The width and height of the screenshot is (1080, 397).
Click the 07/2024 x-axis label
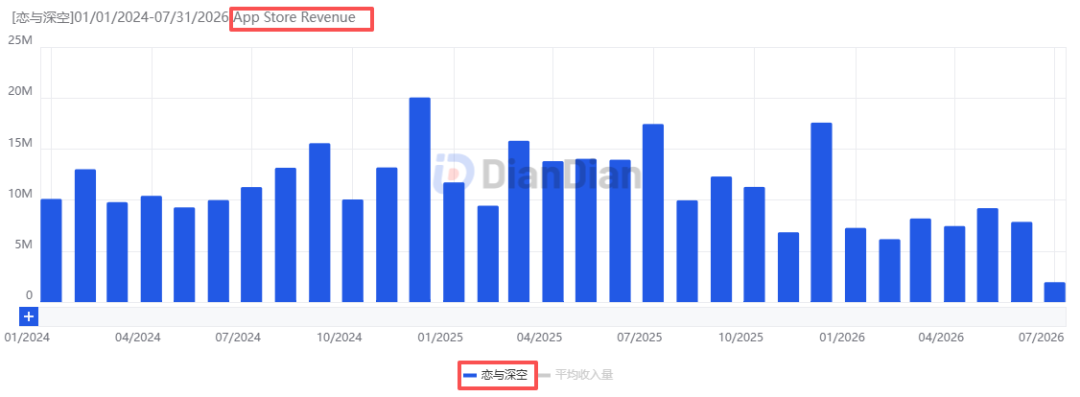pyautogui.click(x=238, y=338)
